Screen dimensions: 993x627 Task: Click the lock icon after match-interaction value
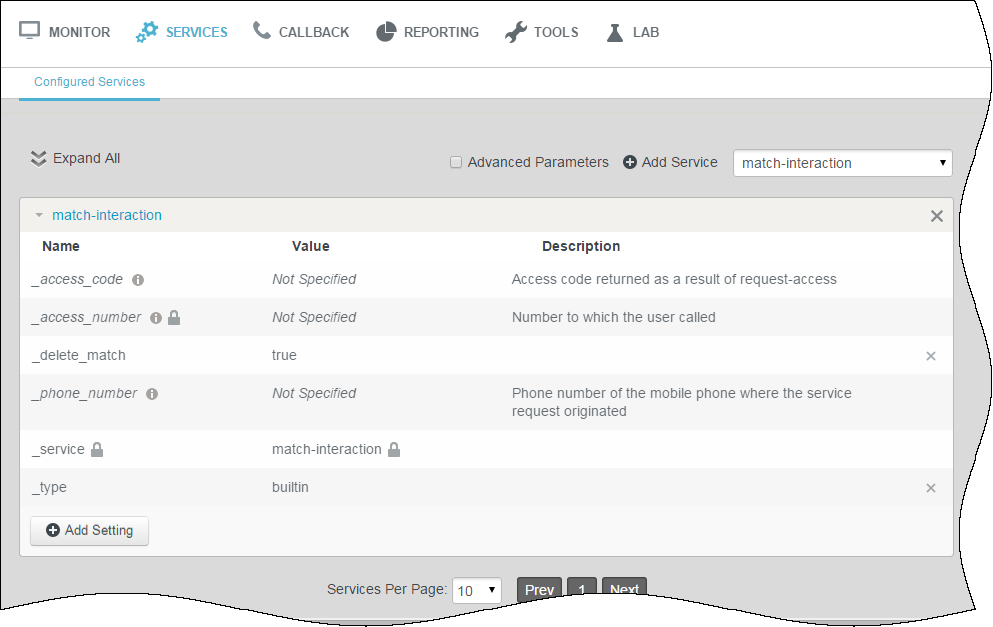click(394, 450)
